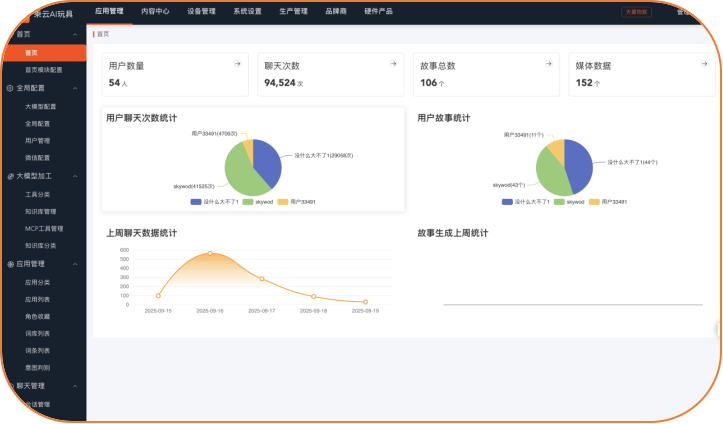Click the red outlined button in top bar
This screenshot has height=424, width=723.
pyautogui.click(x=636, y=12)
